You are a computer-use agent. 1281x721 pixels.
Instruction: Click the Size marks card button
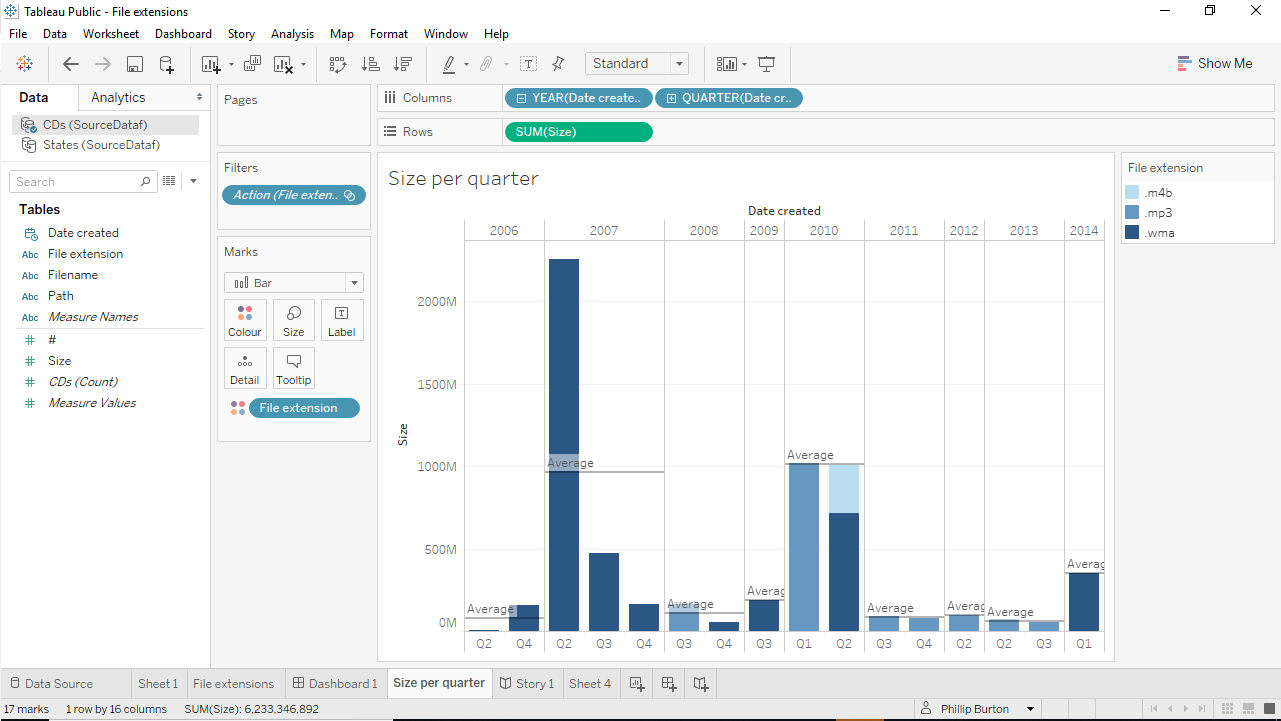pos(294,321)
